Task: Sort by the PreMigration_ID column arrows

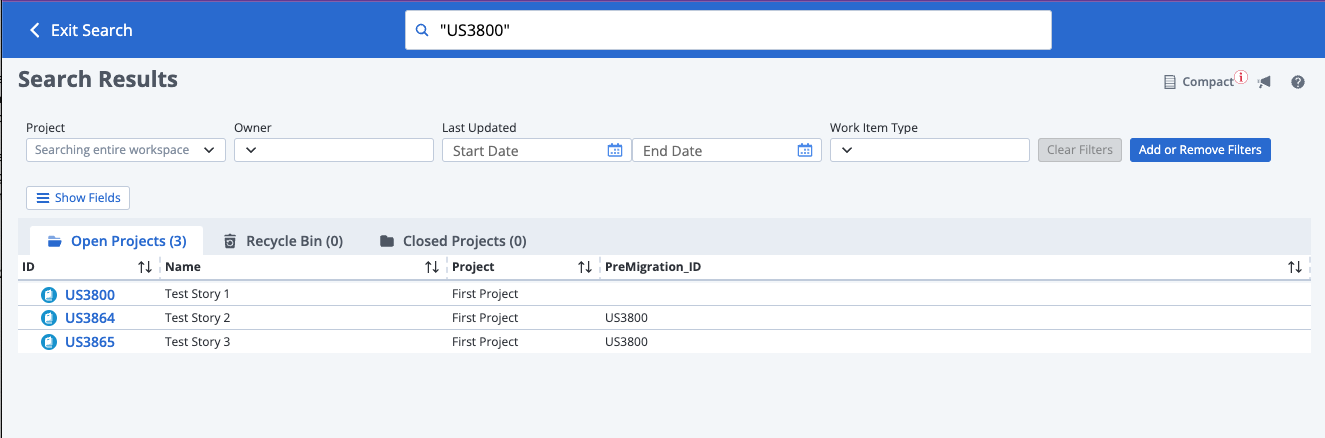Action: point(1295,267)
